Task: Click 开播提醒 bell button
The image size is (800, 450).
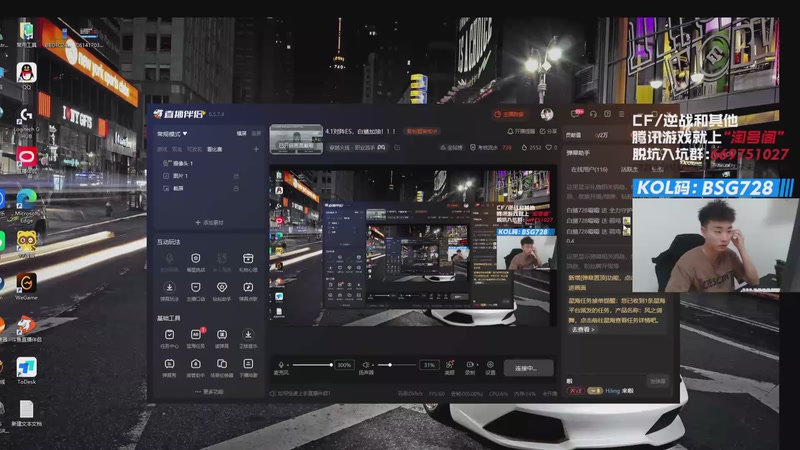Action: tap(521, 132)
